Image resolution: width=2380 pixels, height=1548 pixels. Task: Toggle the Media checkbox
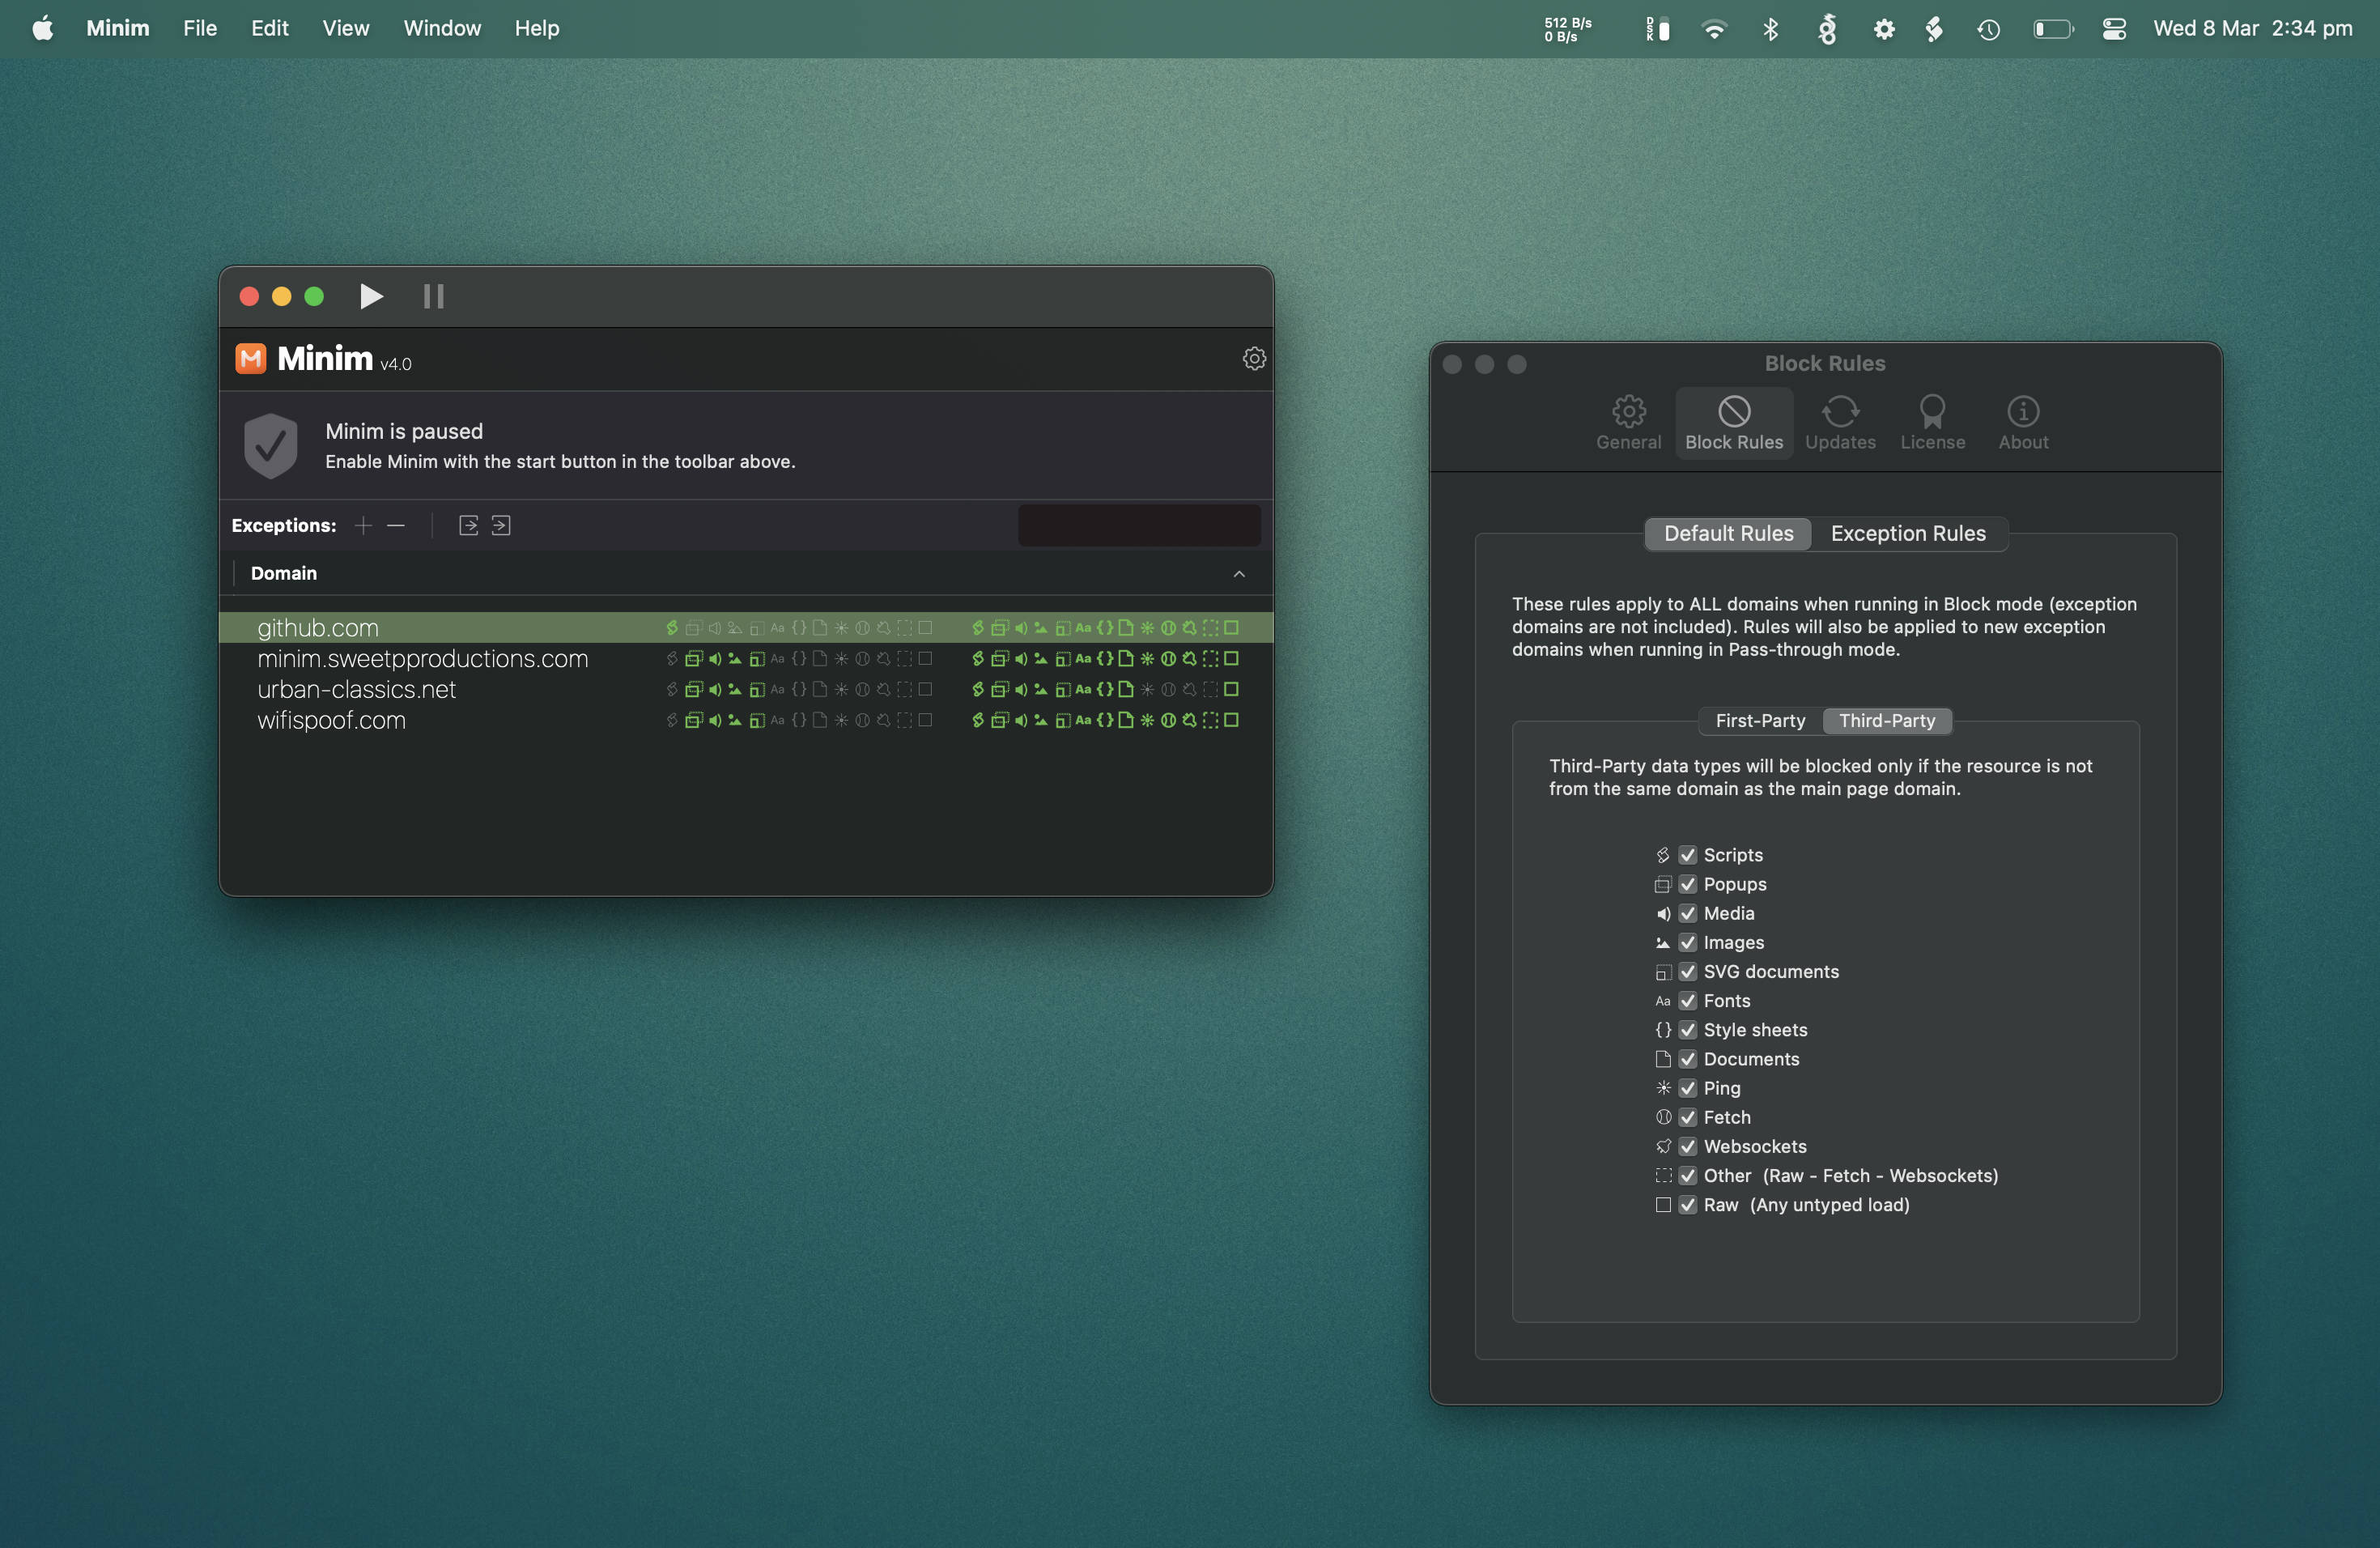click(1688, 913)
